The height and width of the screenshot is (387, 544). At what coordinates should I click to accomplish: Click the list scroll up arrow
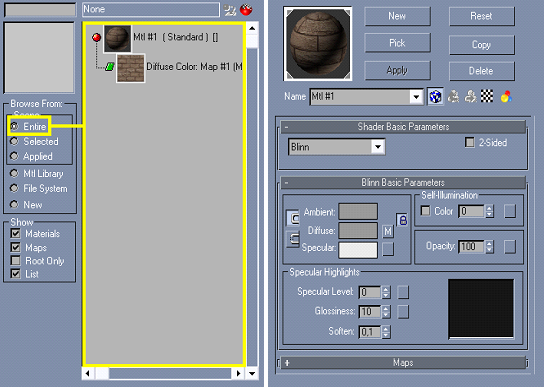pos(252,29)
